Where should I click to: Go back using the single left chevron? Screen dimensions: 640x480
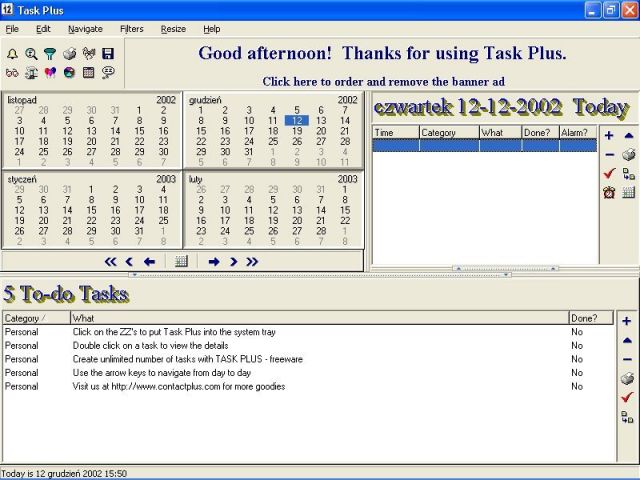coord(129,262)
